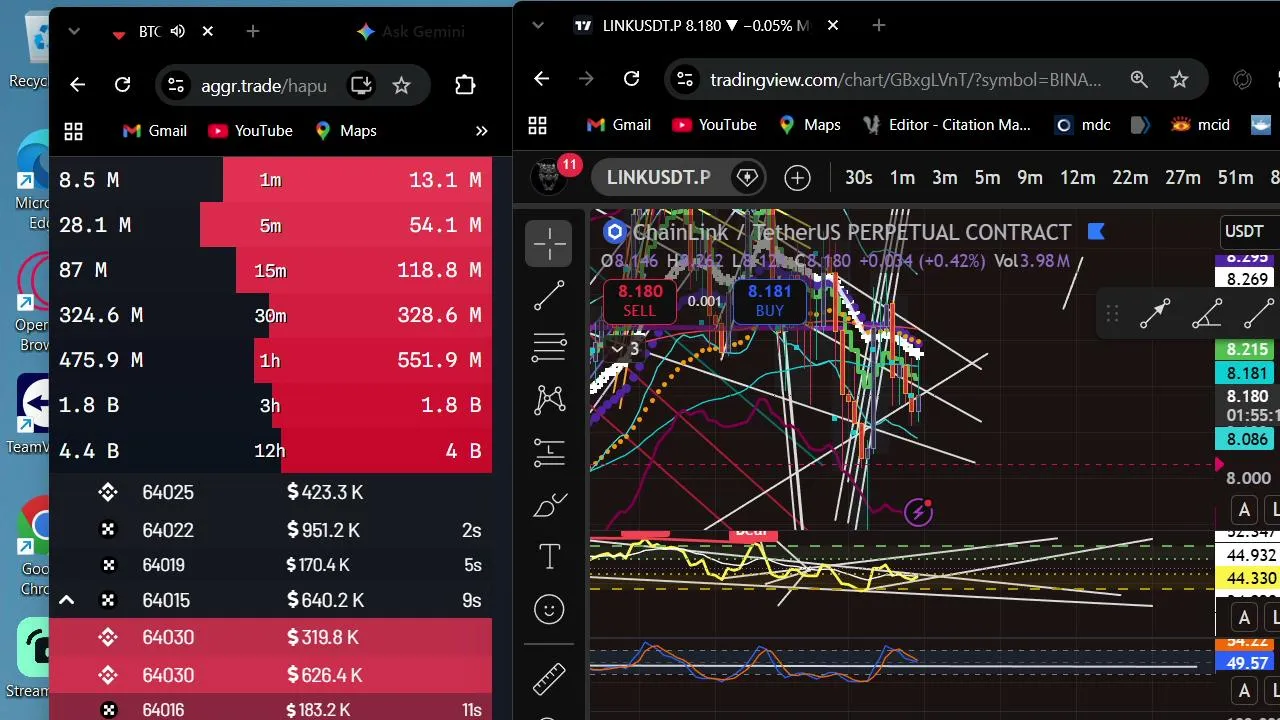
Task: Open the LINKUSDT.P symbol search
Action: pos(658,178)
